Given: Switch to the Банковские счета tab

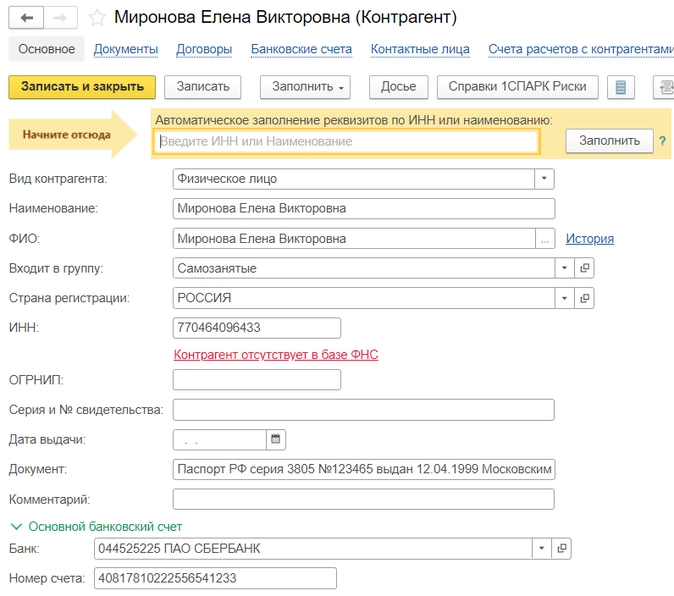Looking at the screenshot, I should (x=301, y=49).
